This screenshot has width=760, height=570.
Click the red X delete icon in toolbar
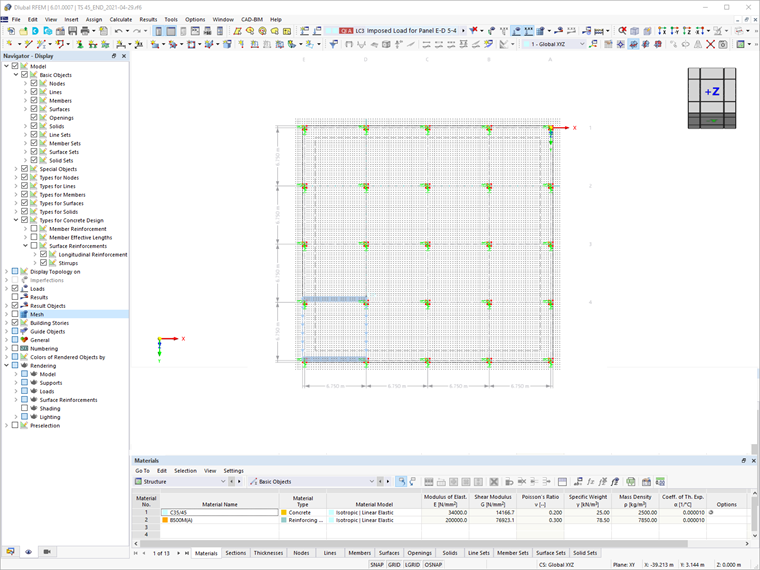(x=710, y=44)
